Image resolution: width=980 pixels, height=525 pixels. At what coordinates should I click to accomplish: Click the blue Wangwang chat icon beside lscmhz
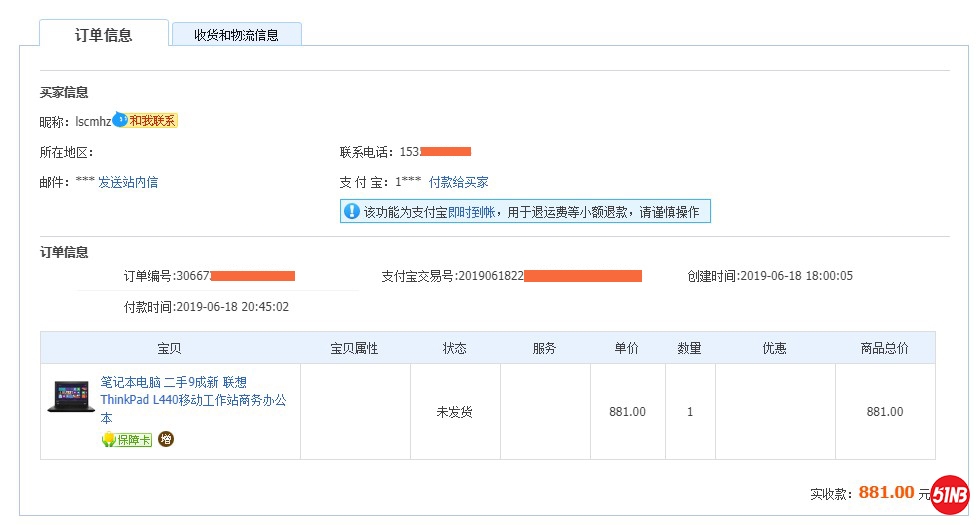tap(120, 120)
